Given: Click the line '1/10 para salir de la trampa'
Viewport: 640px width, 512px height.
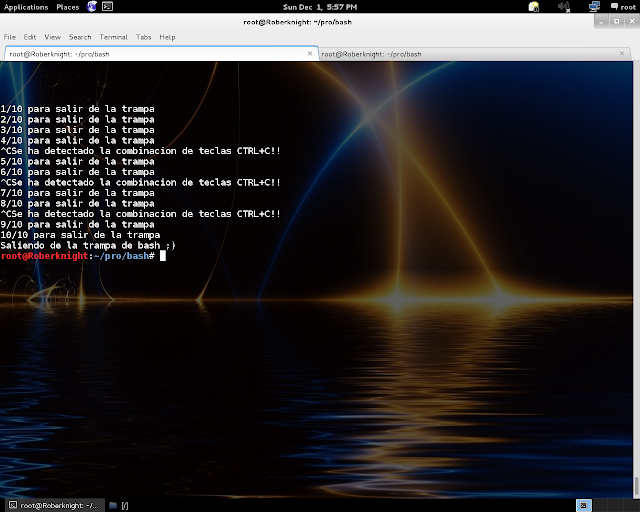Looking at the screenshot, I should (x=78, y=109).
